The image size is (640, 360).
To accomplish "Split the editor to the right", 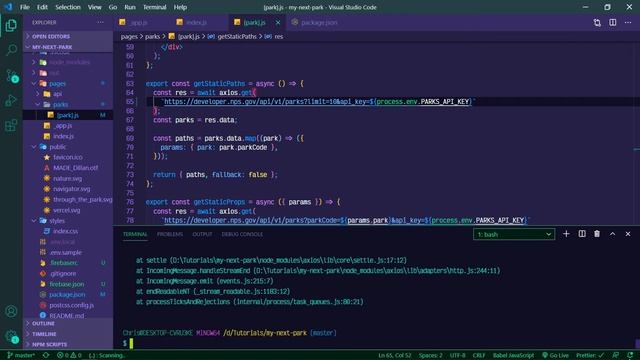I will pos(613,22).
